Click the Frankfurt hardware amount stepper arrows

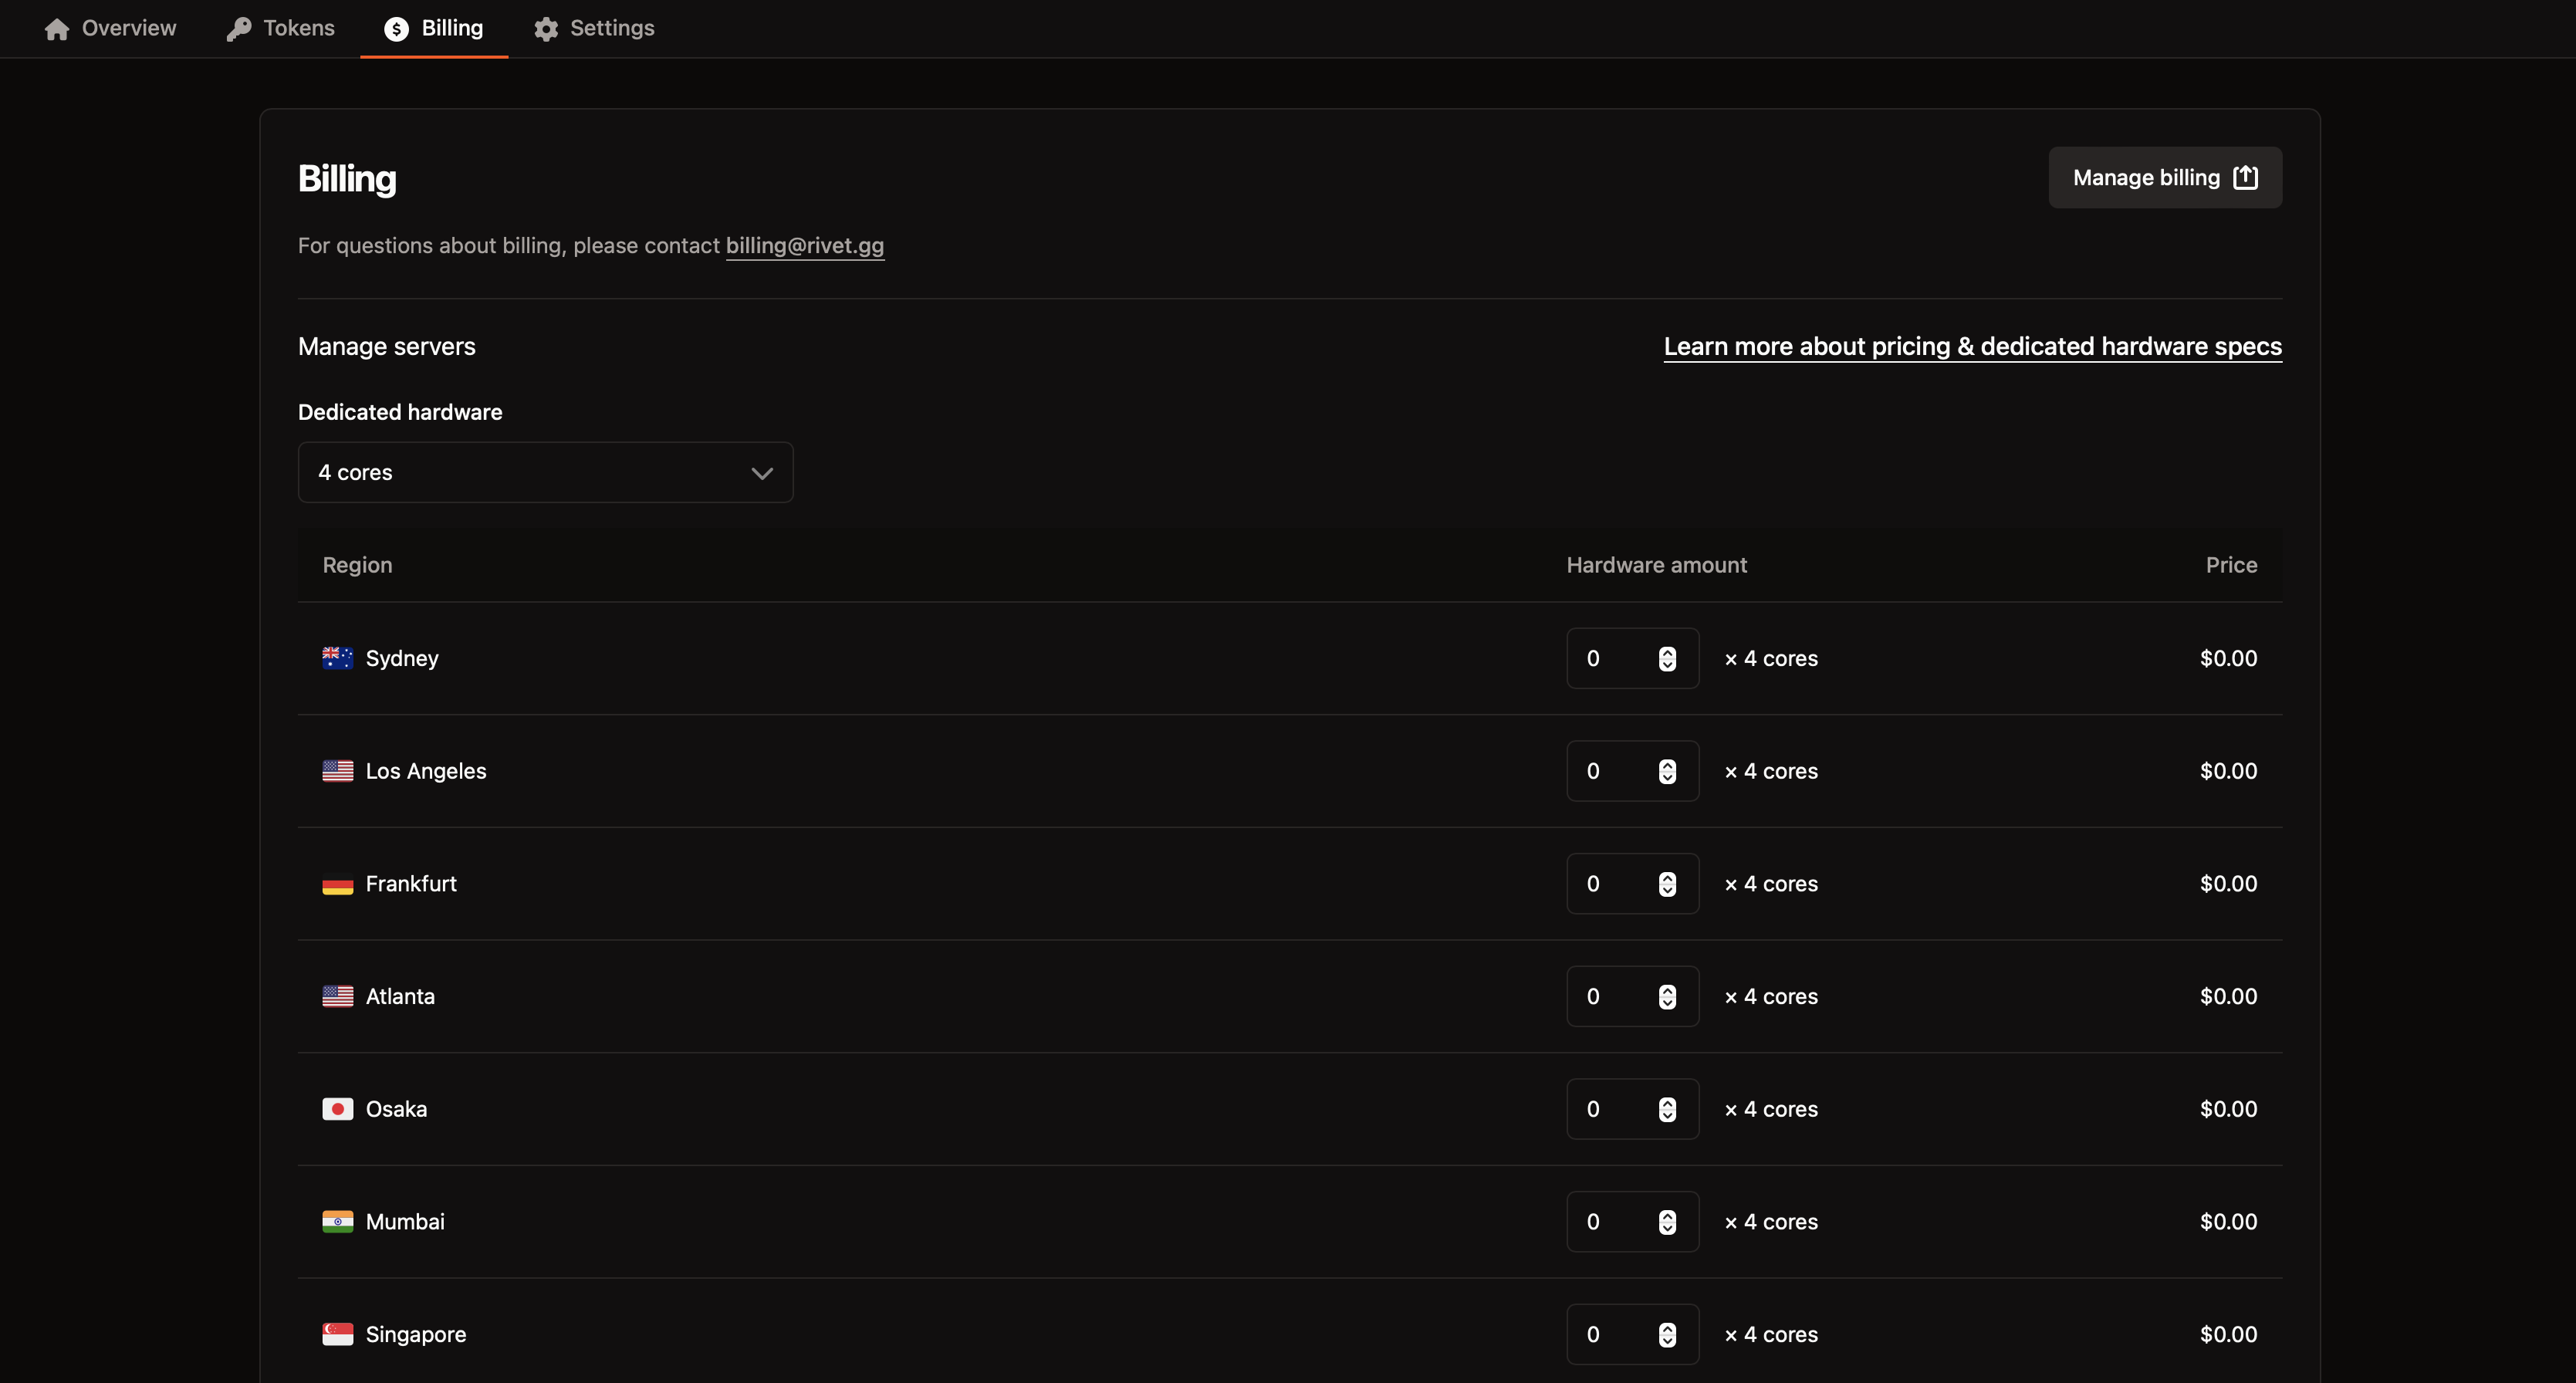(1667, 884)
